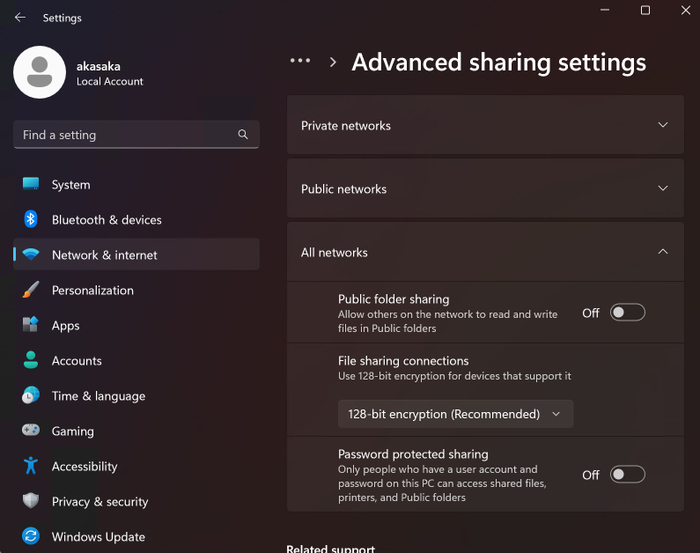Expand the Public networks section
This screenshot has width=700, height=553.
485,189
